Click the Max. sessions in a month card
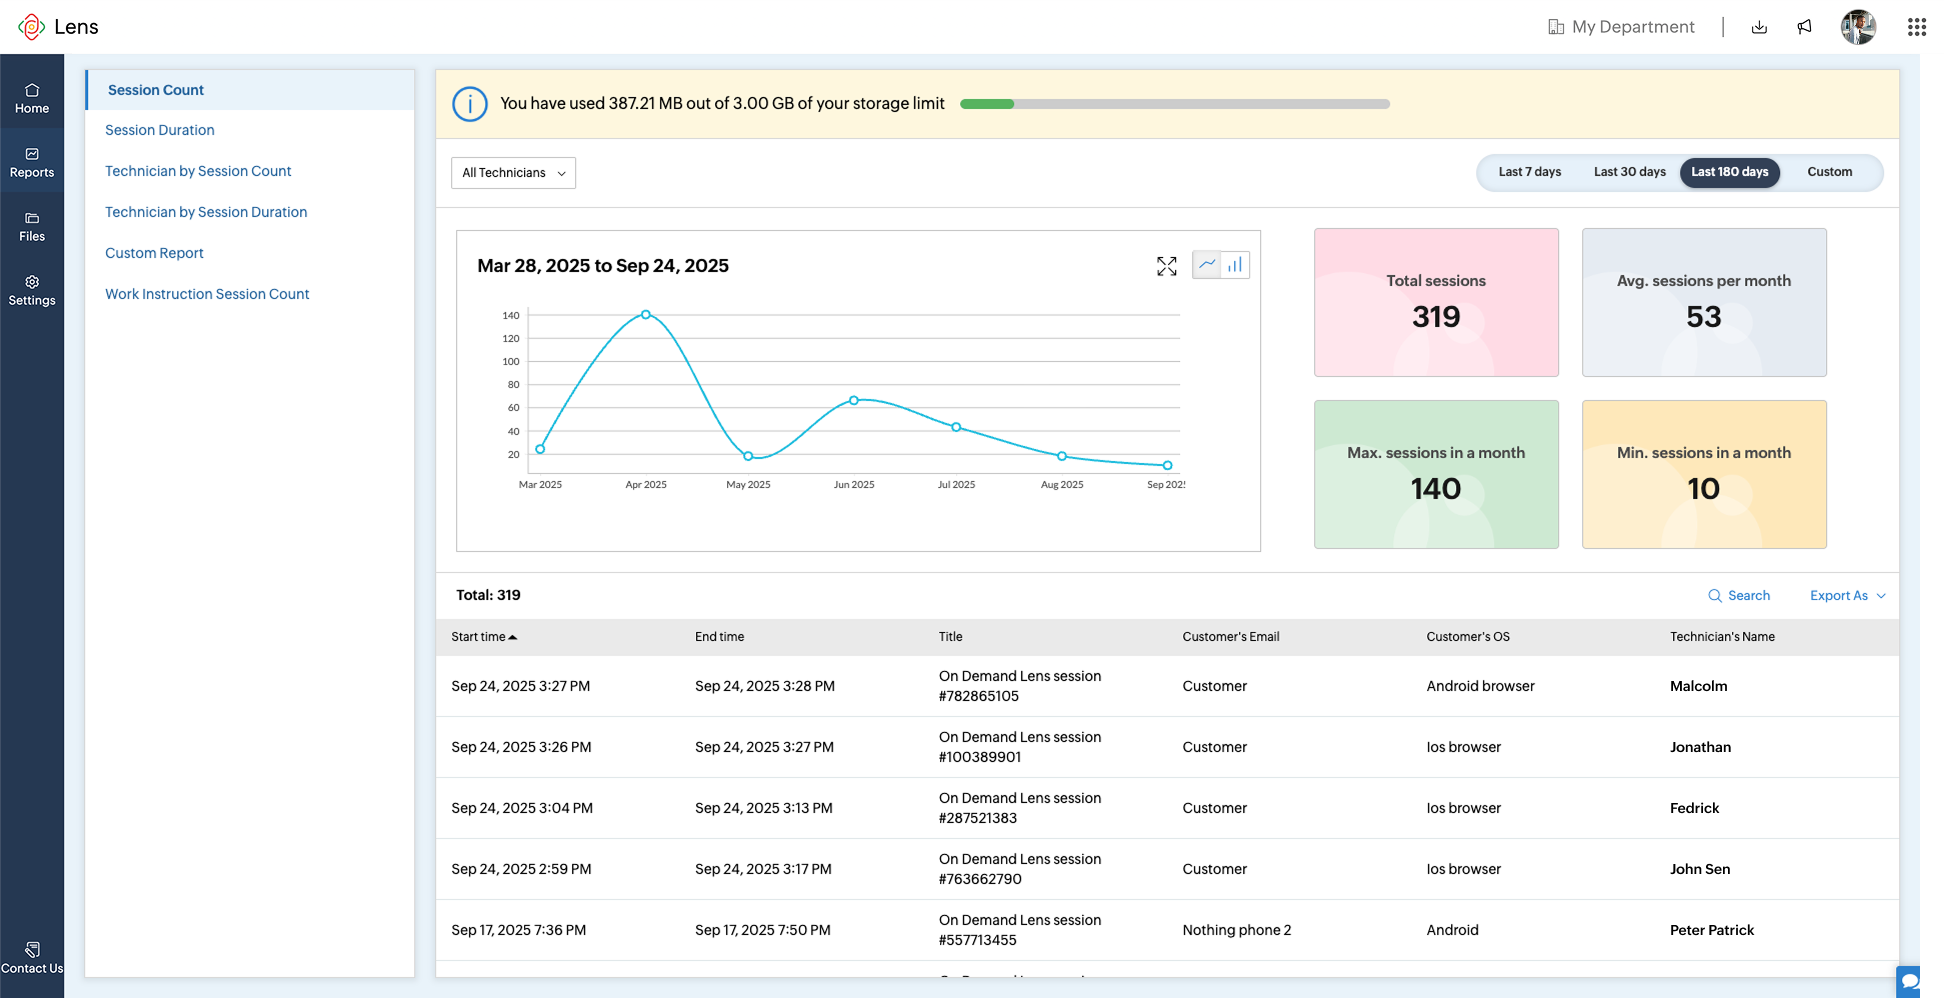Viewport: 1945px width, 998px height. click(x=1436, y=475)
